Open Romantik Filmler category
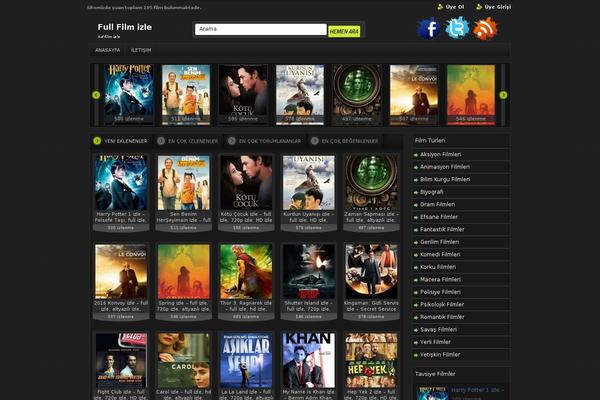600x400 pixels. [442, 317]
